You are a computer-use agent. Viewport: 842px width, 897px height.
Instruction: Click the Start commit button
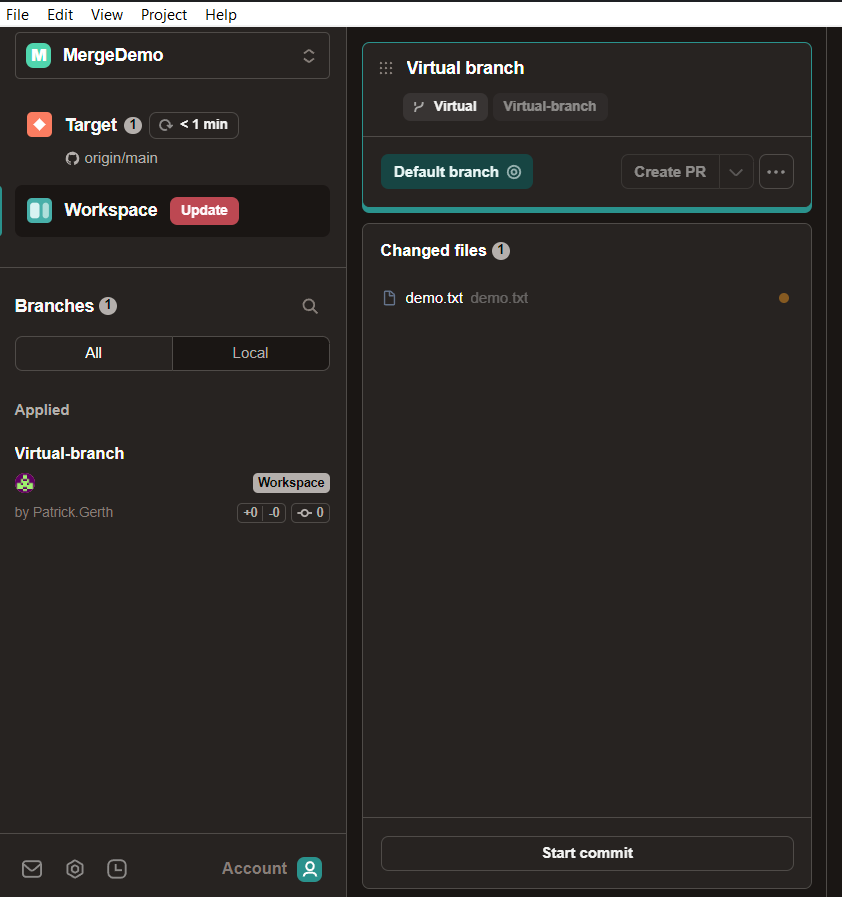587,853
